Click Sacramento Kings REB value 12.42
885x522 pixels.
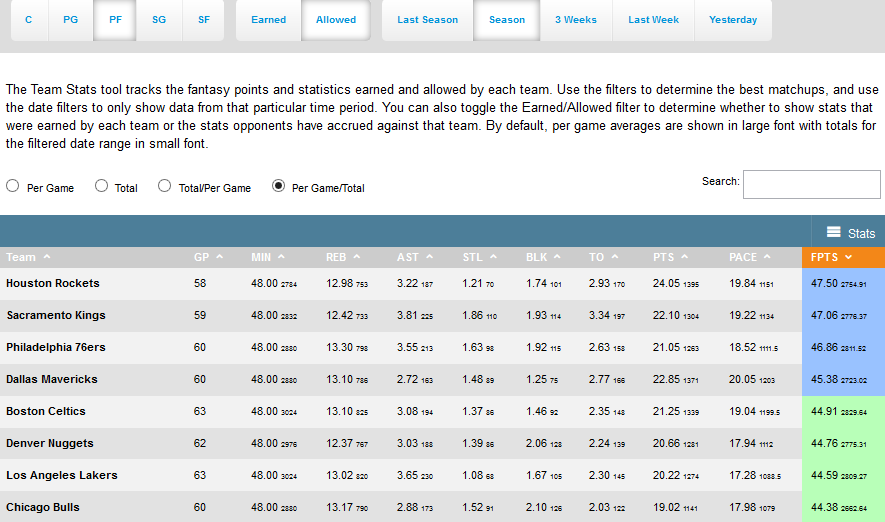pyautogui.click(x=339, y=315)
